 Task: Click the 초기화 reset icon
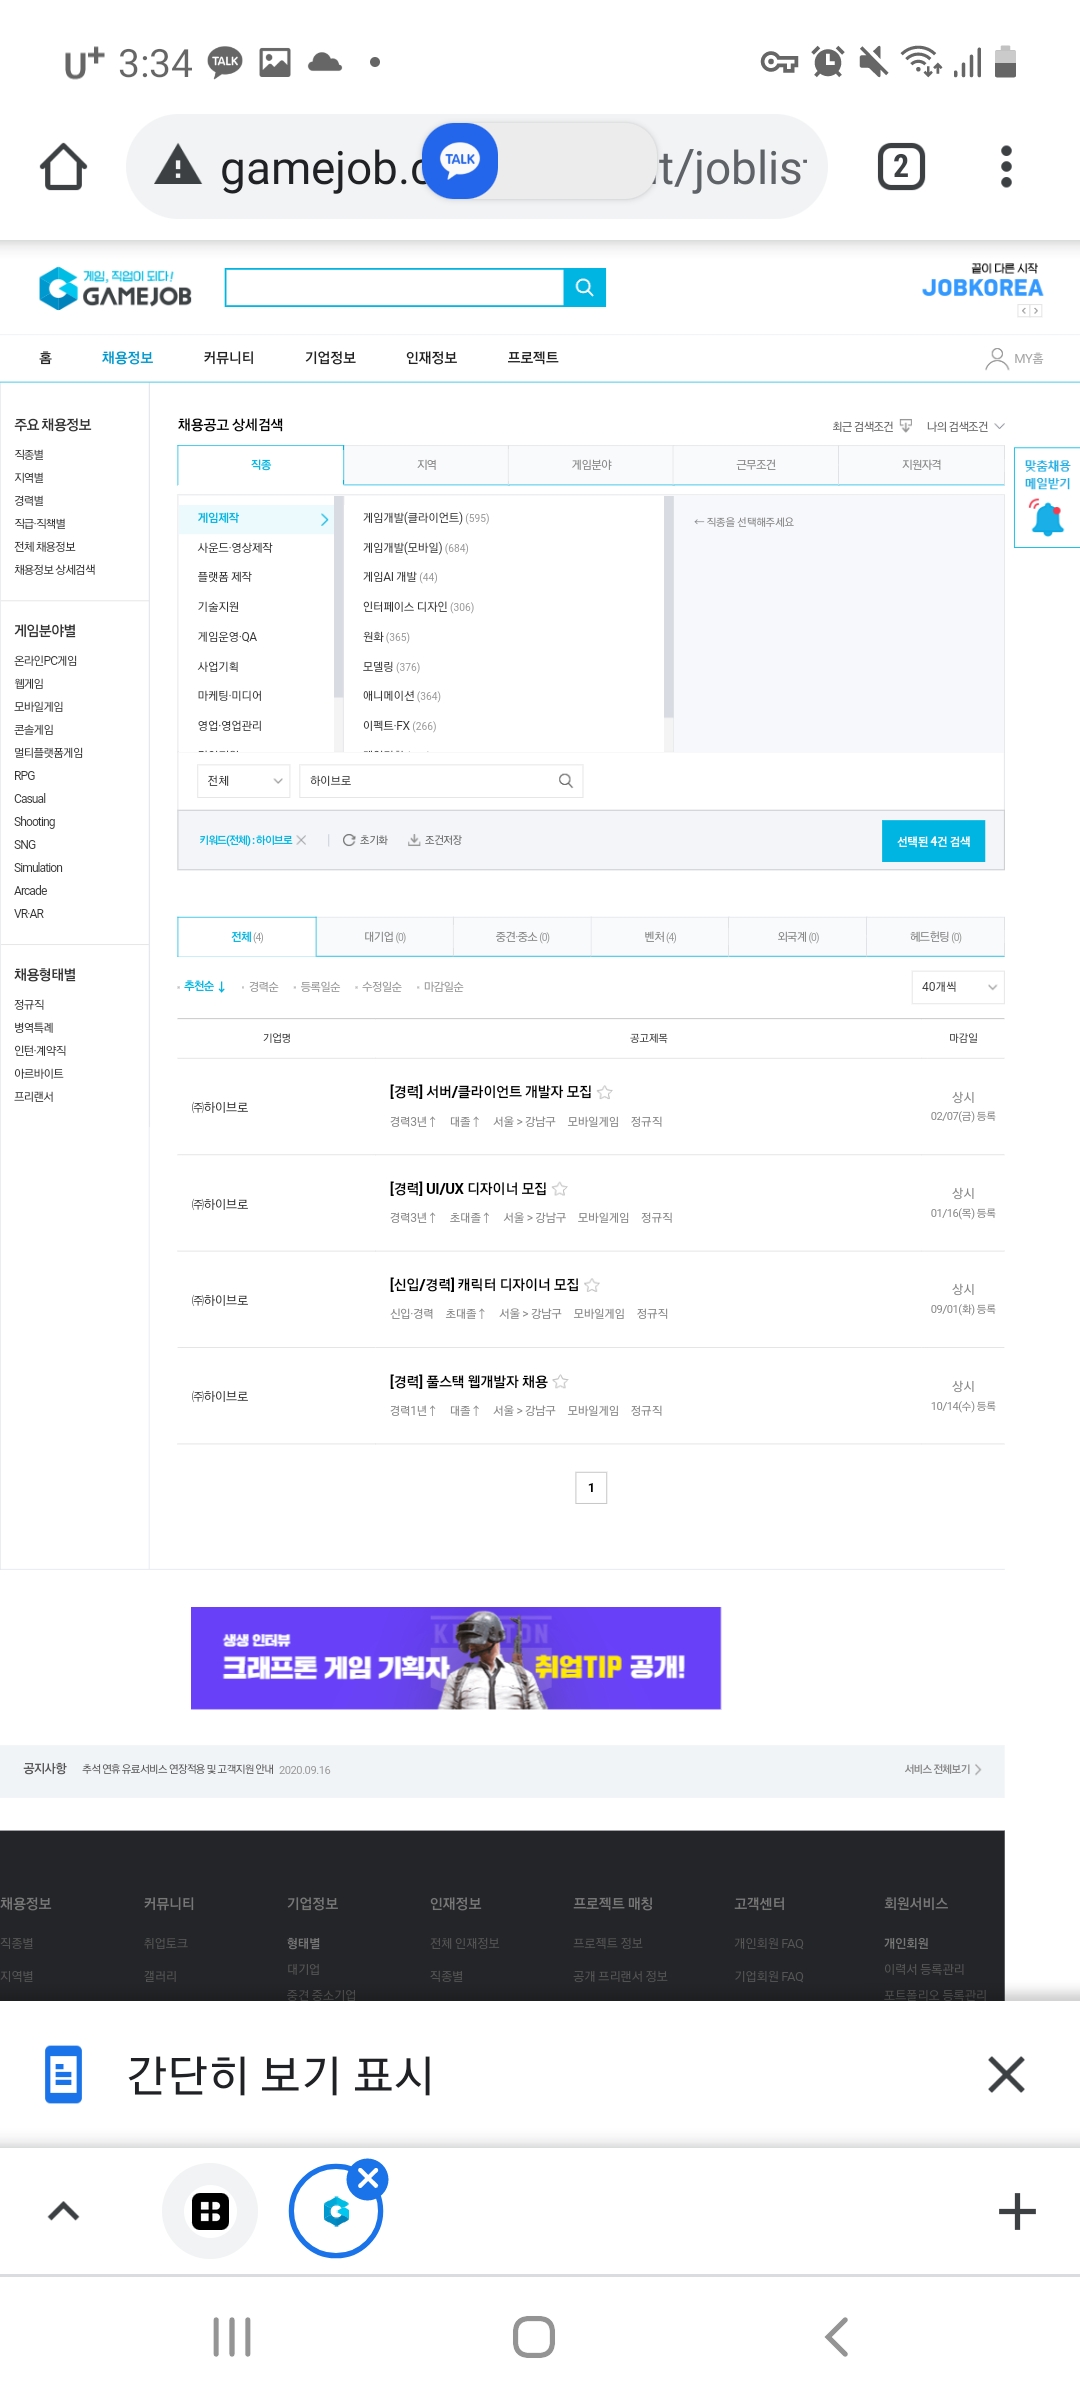point(349,840)
